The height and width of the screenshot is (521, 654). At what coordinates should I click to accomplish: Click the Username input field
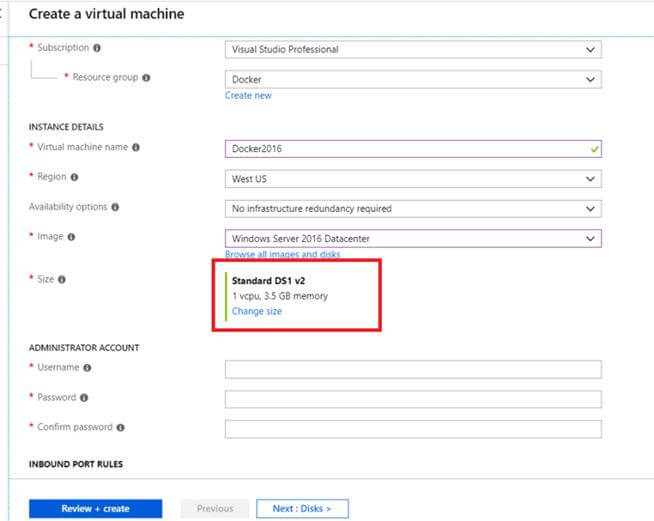[x=413, y=369]
